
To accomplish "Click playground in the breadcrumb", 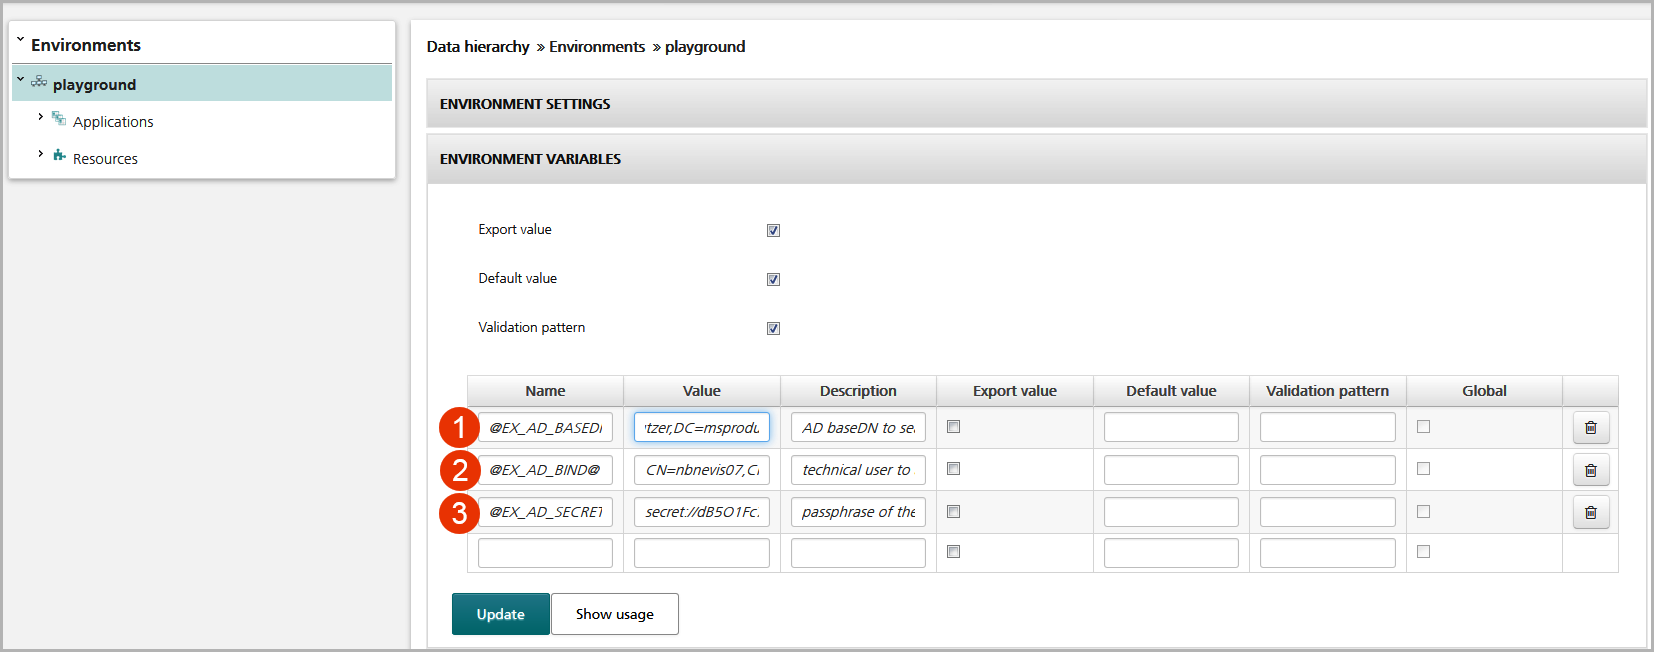I will (705, 46).
